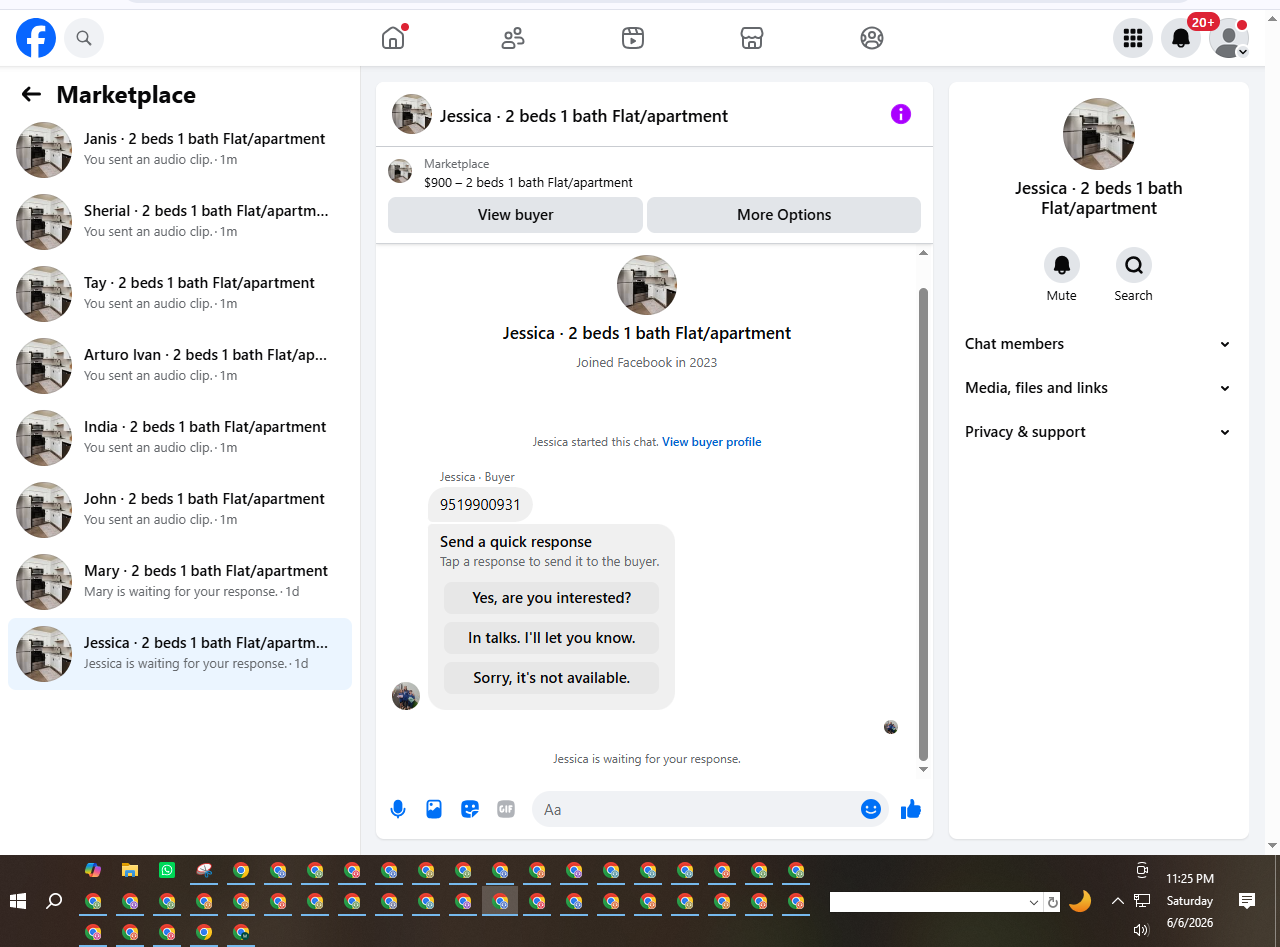The height and width of the screenshot is (947, 1280).
Task: Open the nine-dot Menu grid
Action: click(1133, 38)
